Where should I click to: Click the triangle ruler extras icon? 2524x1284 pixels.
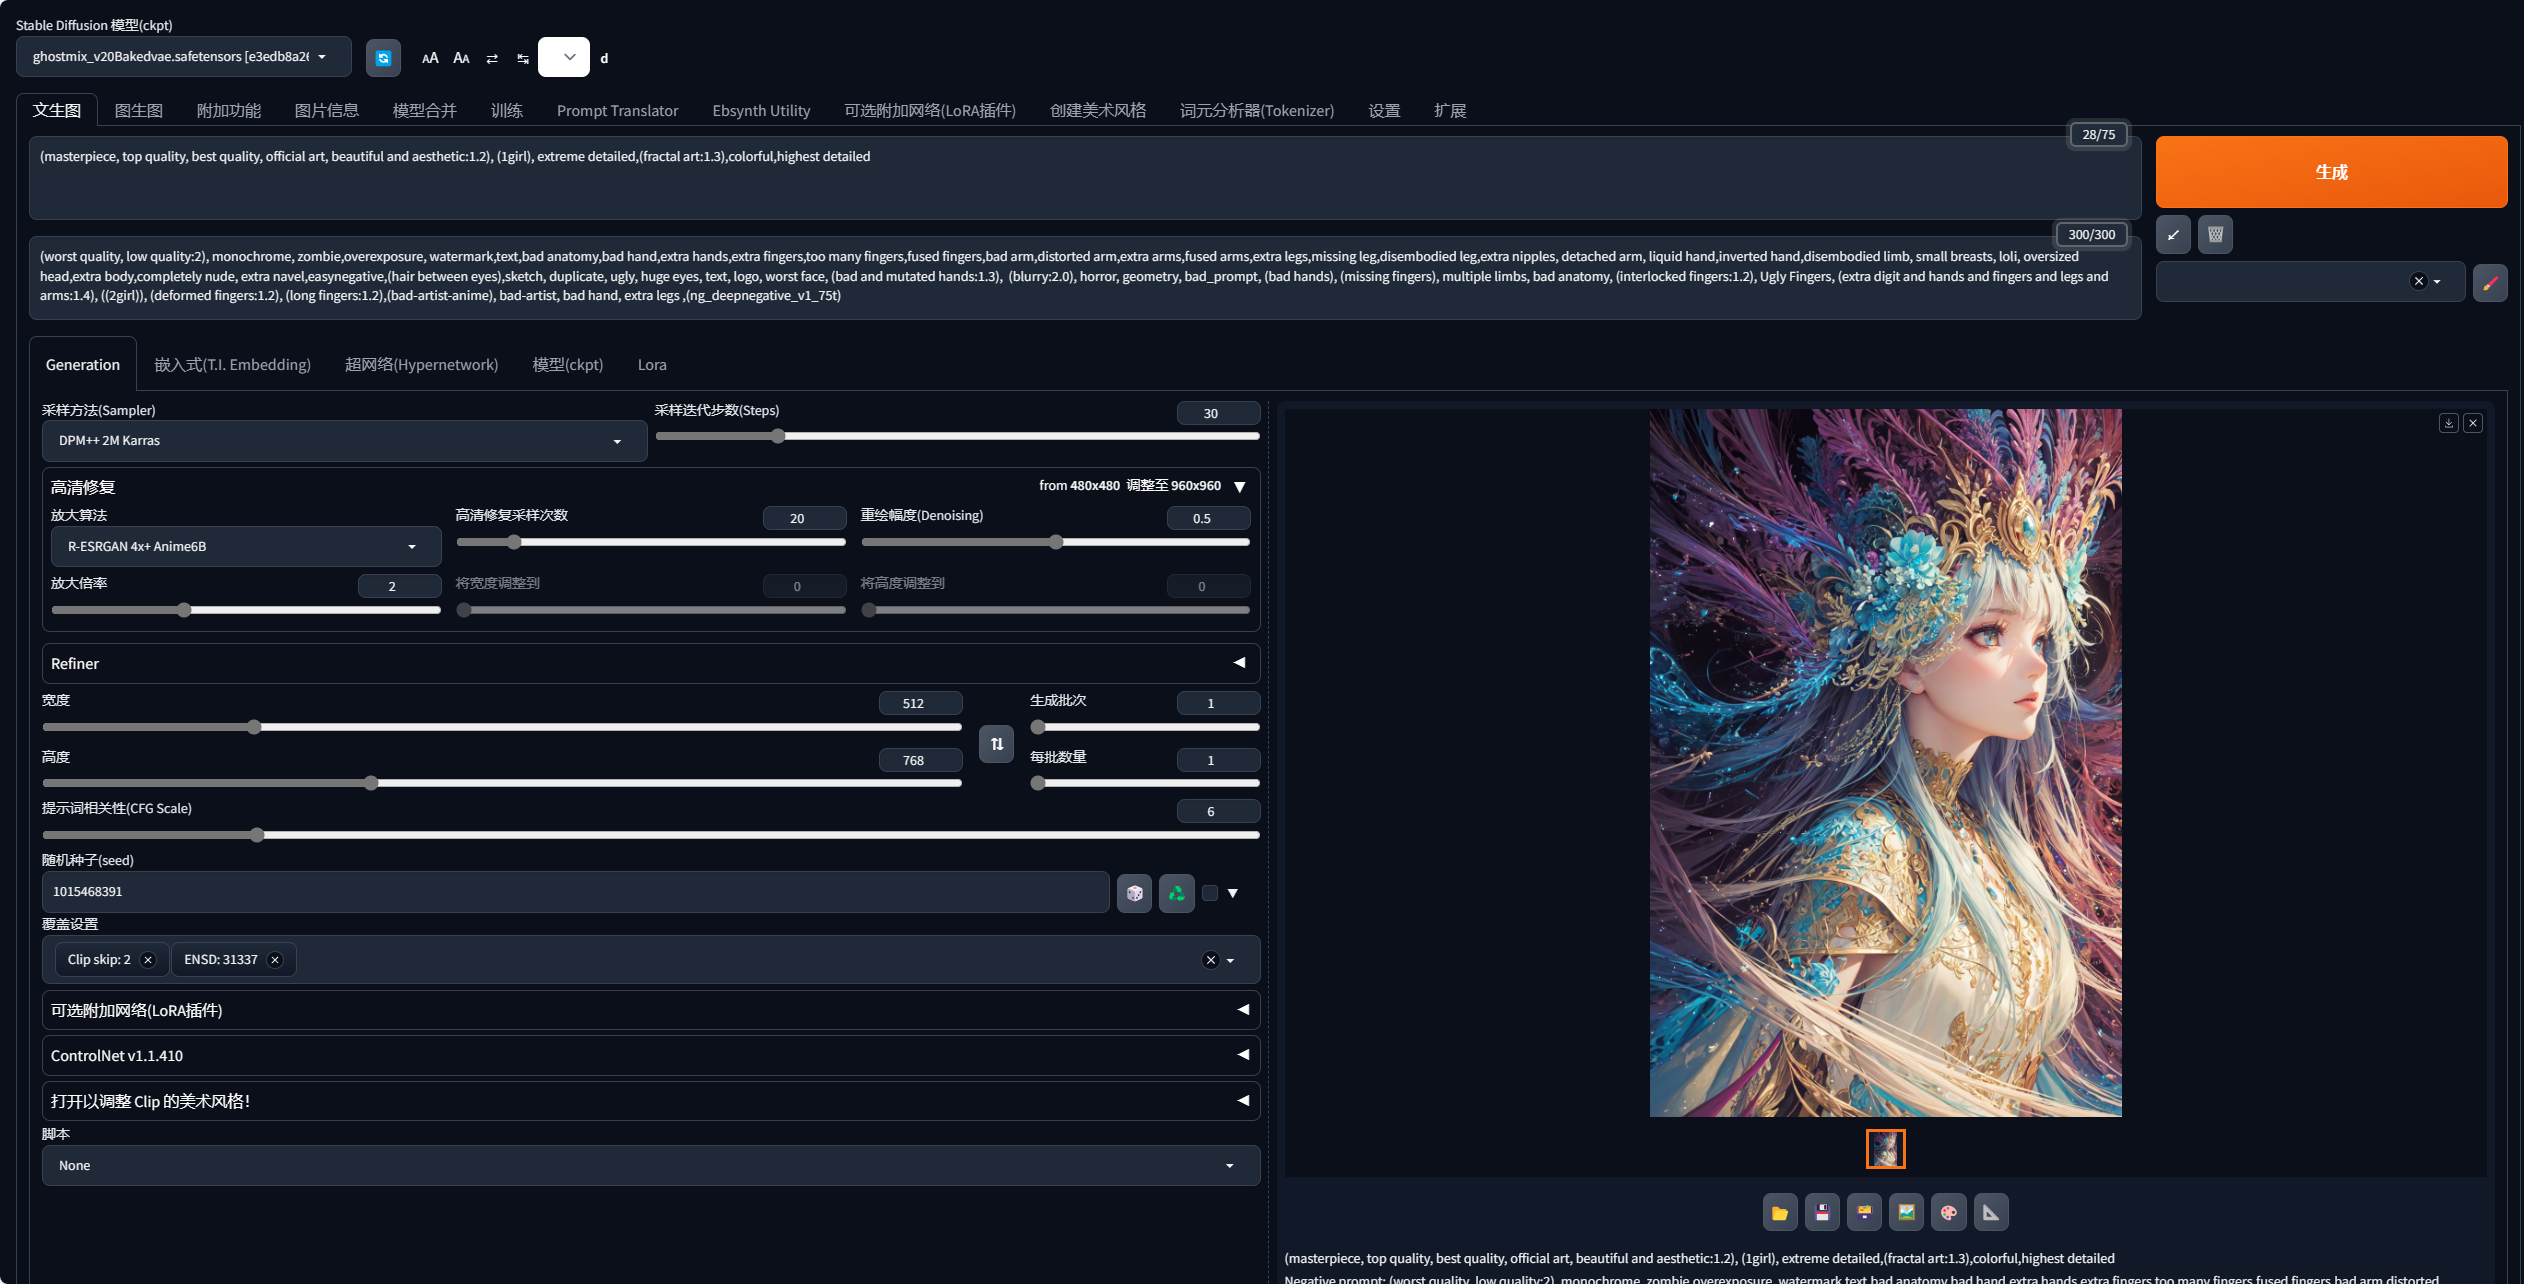click(1990, 1213)
